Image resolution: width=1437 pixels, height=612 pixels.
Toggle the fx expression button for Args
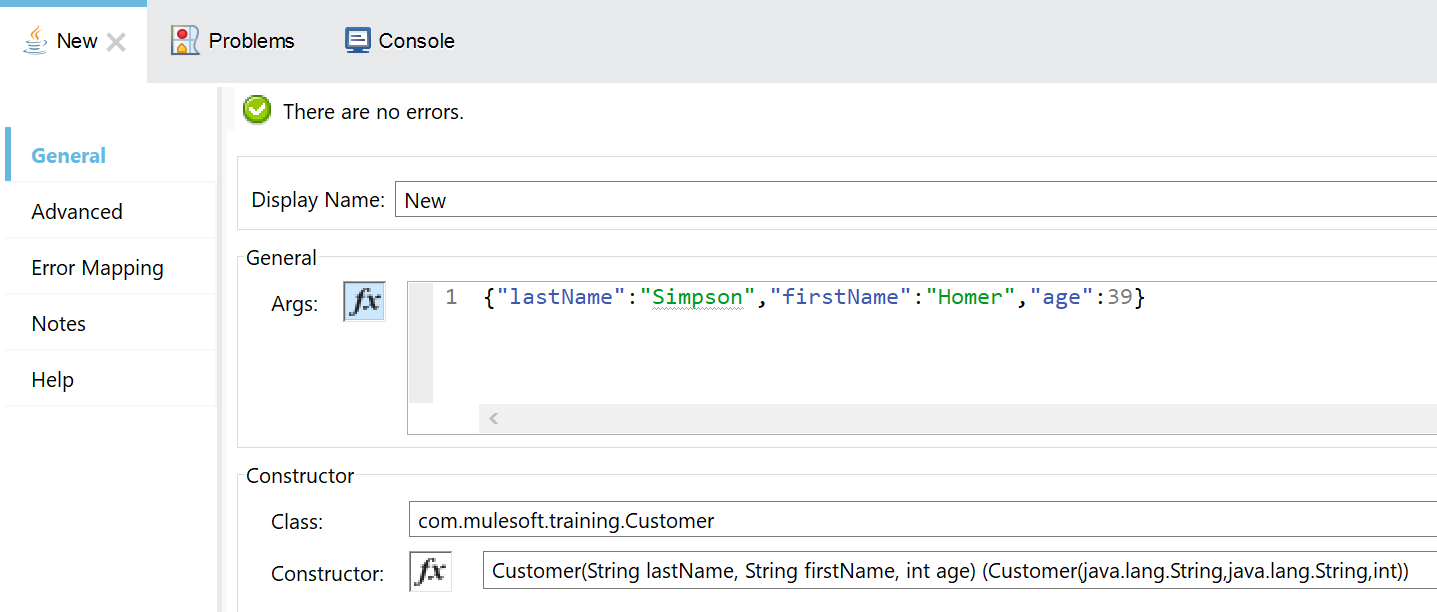[364, 302]
